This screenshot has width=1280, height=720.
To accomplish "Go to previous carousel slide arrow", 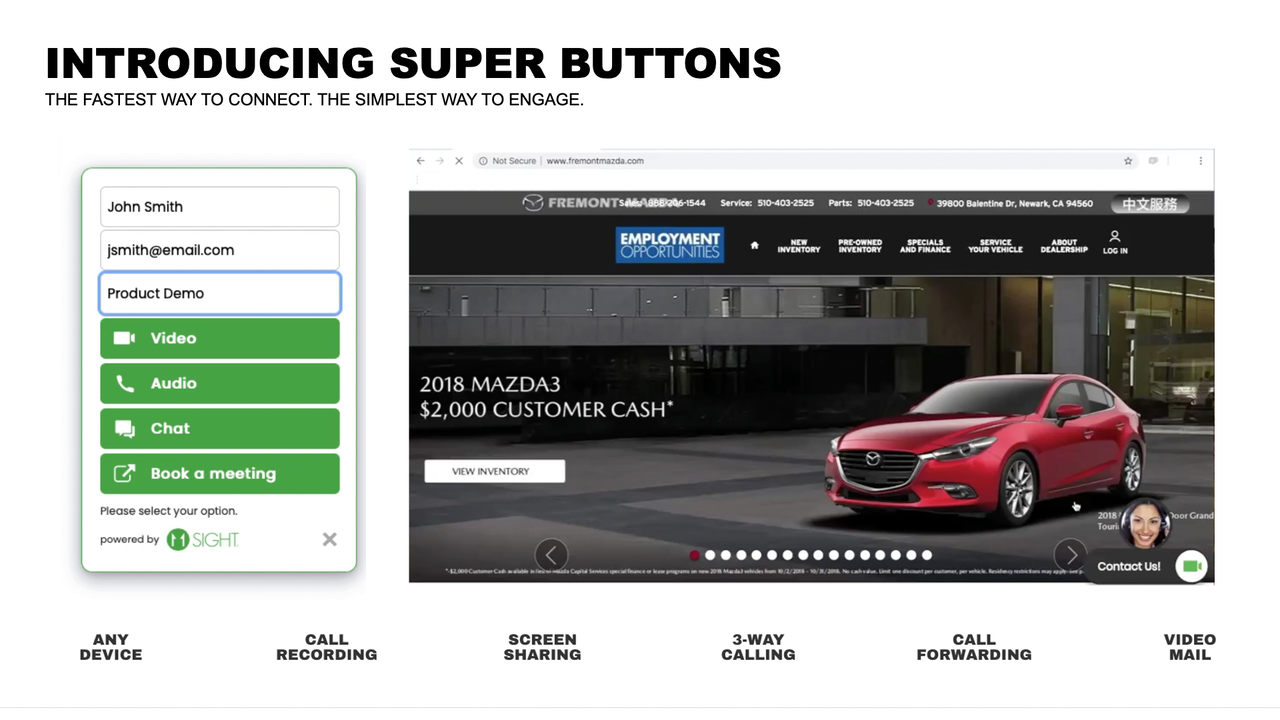I will click(x=551, y=554).
